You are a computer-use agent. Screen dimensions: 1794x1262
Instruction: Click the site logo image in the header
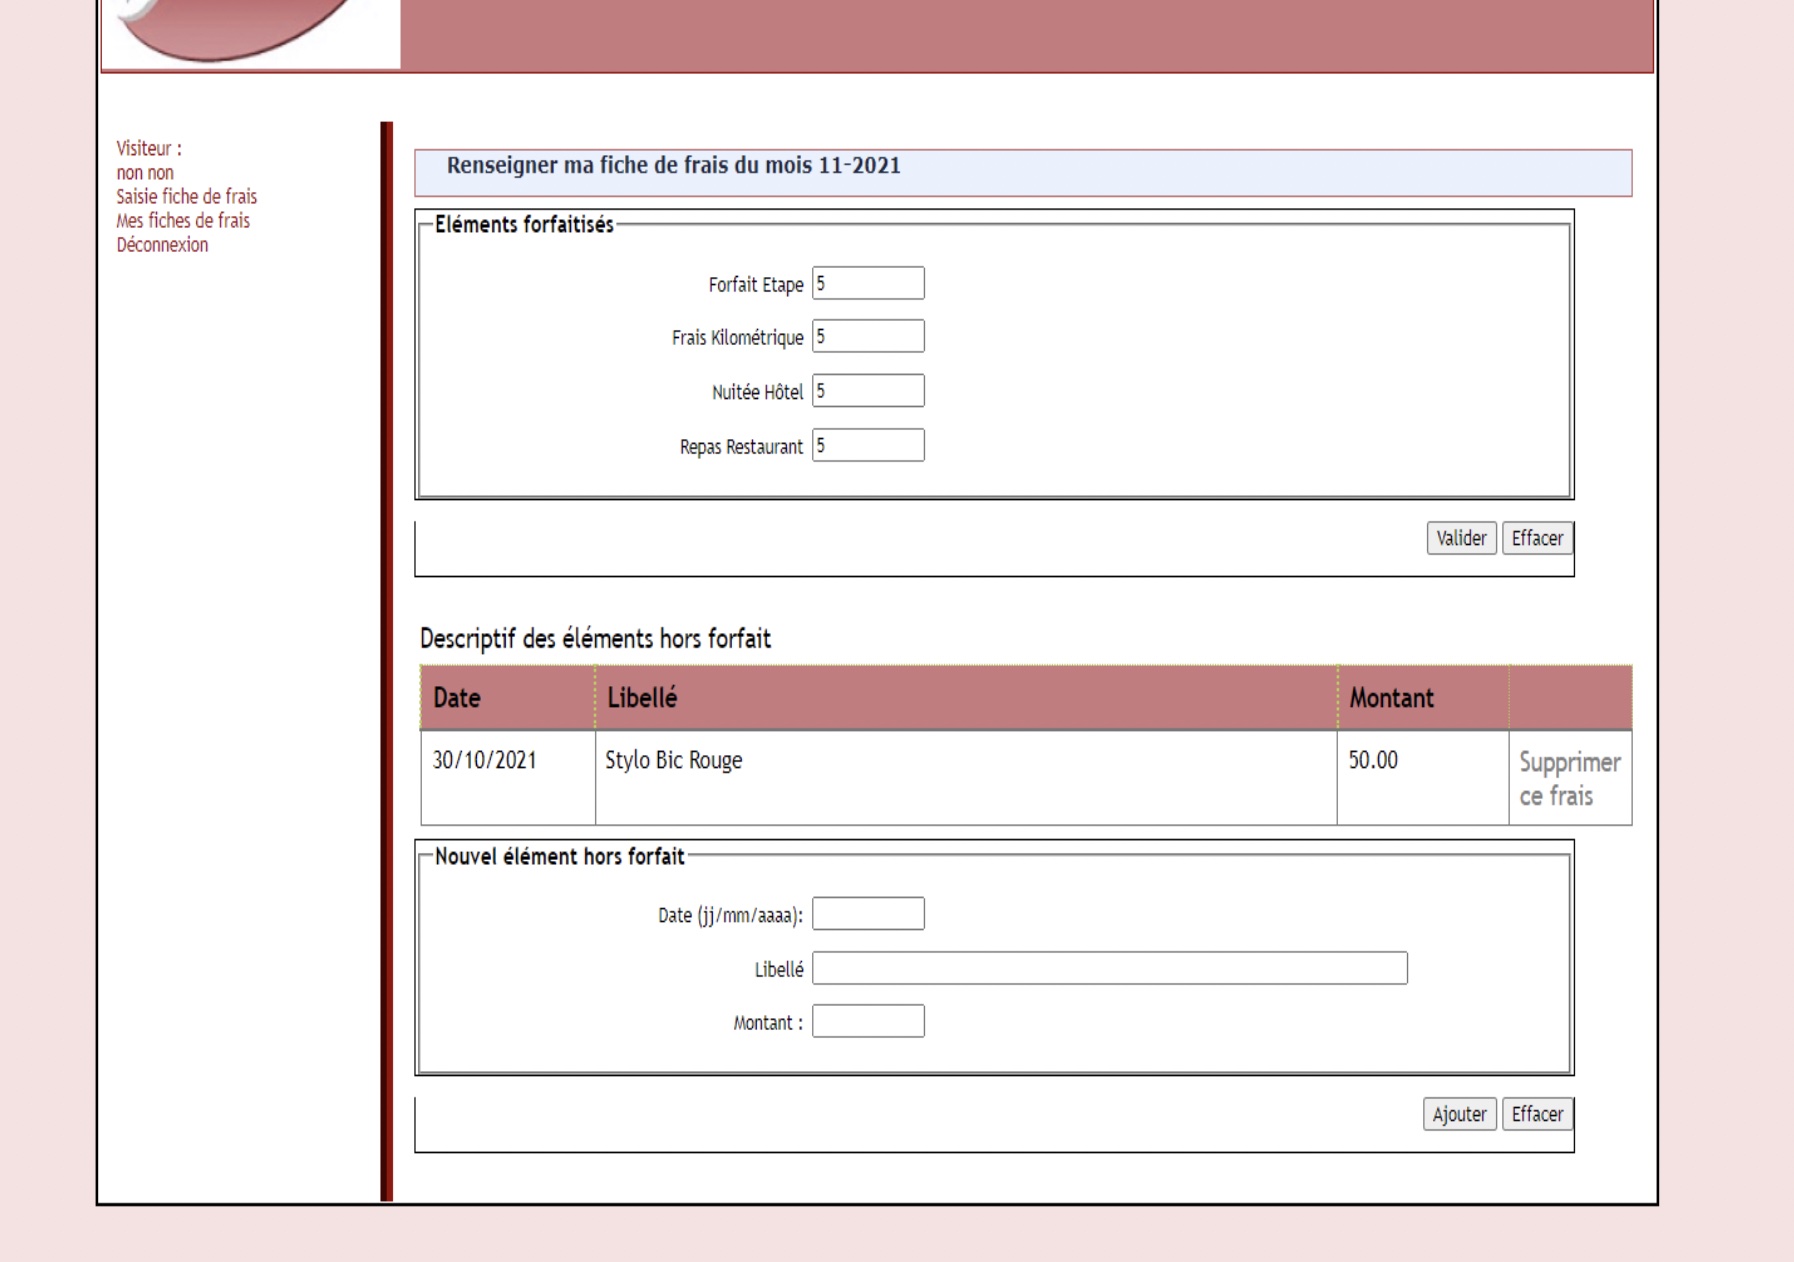(x=250, y=33)
